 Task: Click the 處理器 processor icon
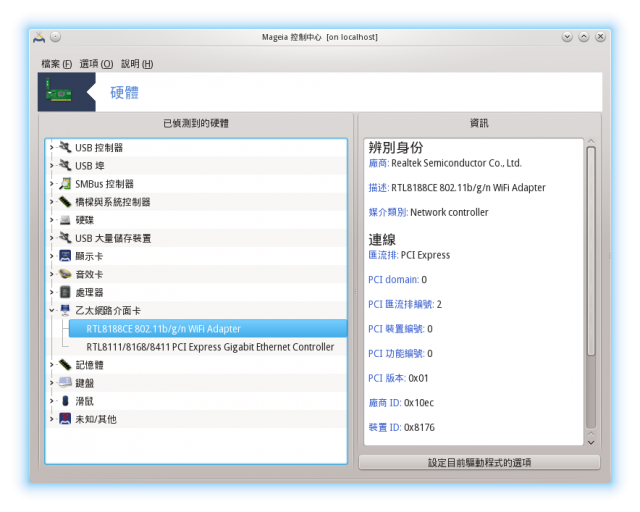[65, 292]
